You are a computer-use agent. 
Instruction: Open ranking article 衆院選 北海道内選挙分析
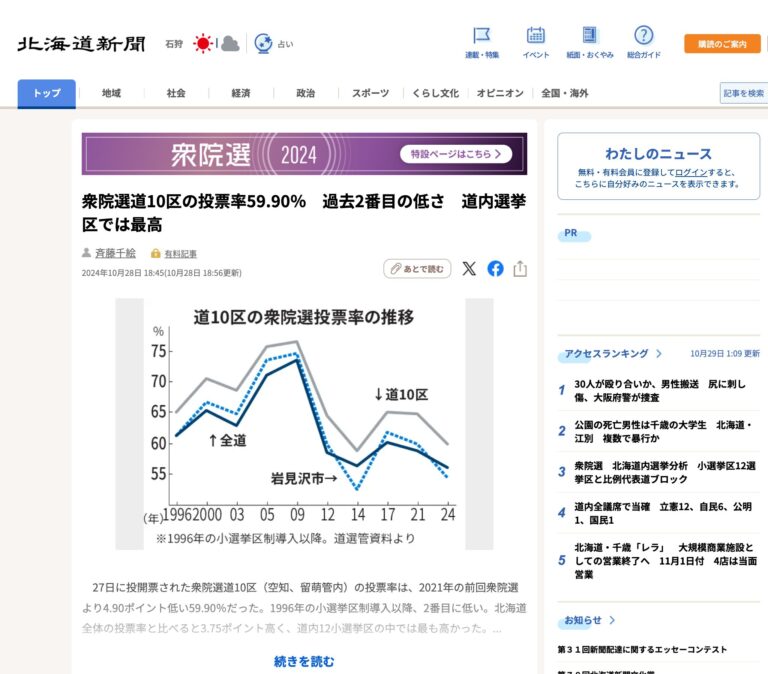(665, 472)
